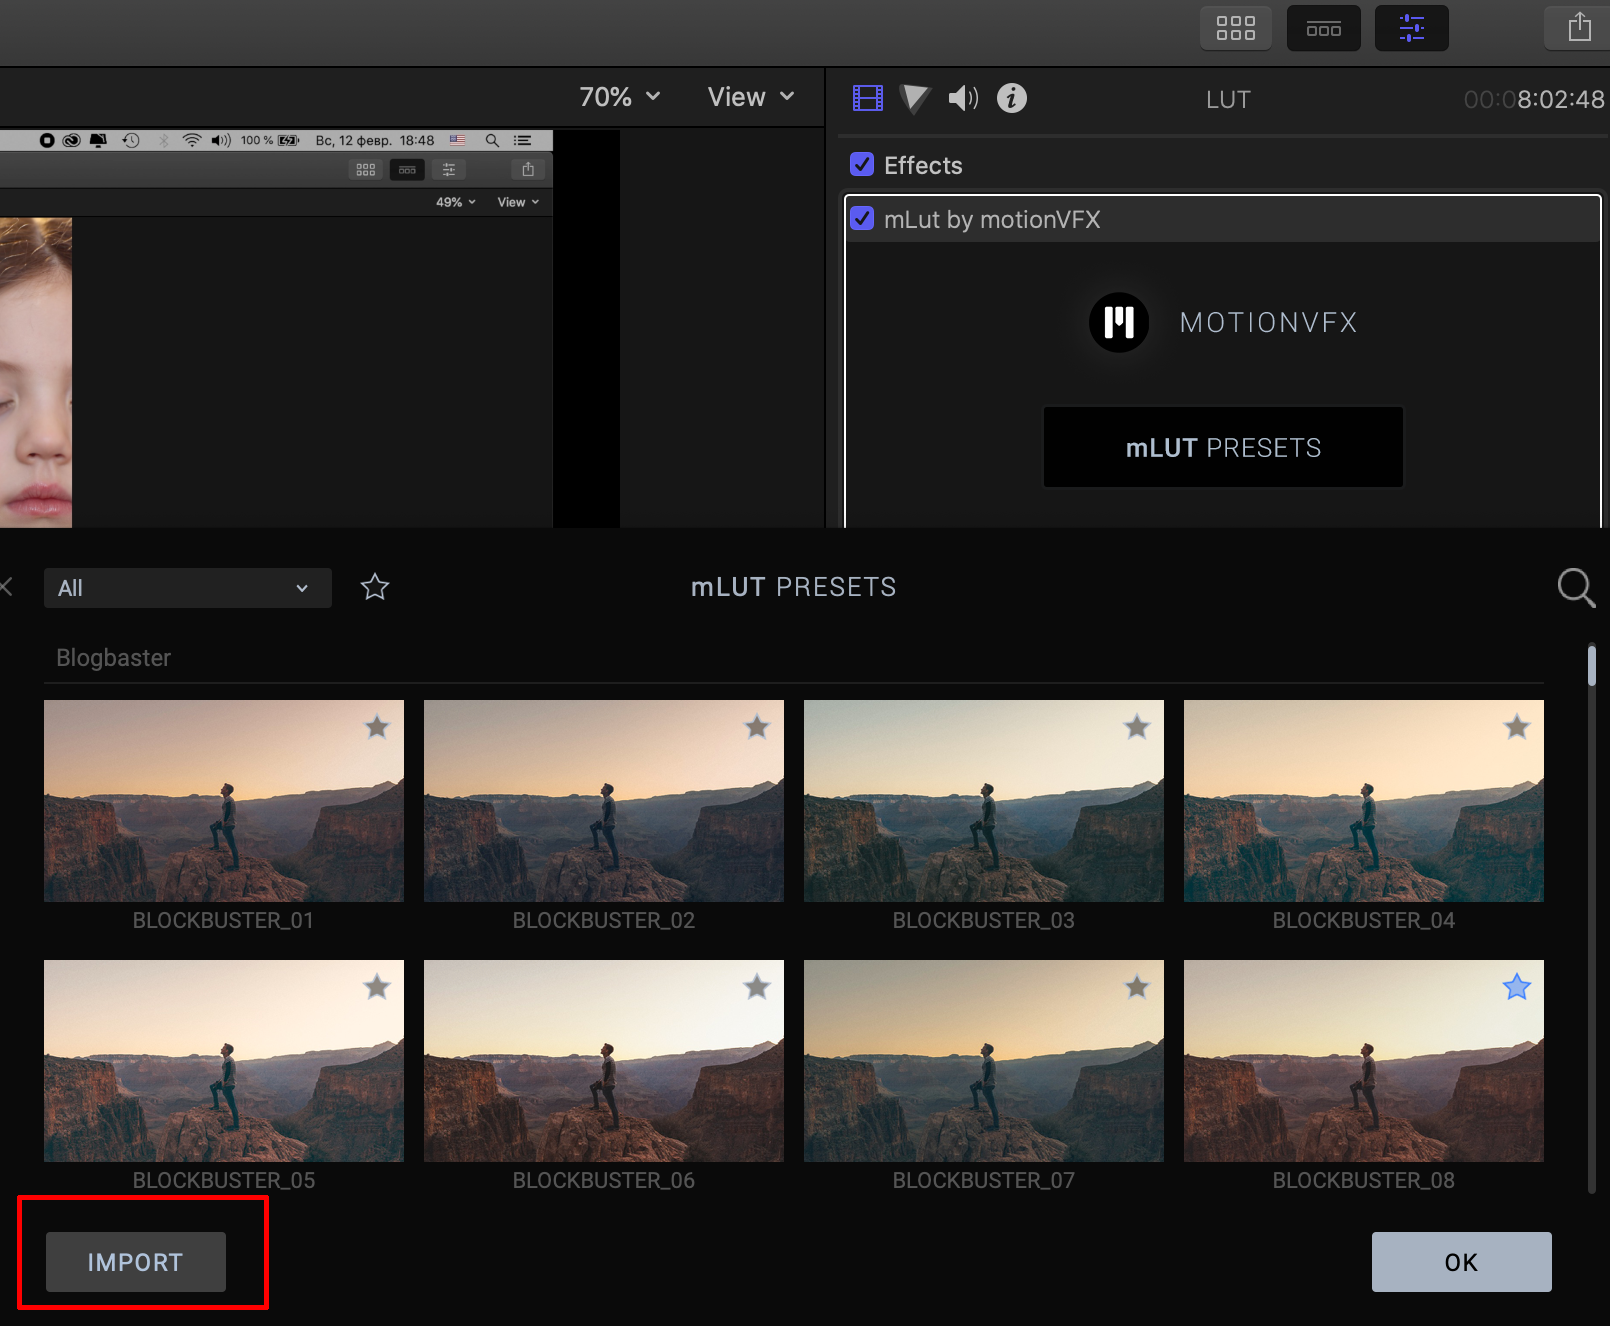This screenshot has height=1326, width=1610.
Task: Select the BLOCKBUSTER_03 preset thumbnail
Action: 983,801
